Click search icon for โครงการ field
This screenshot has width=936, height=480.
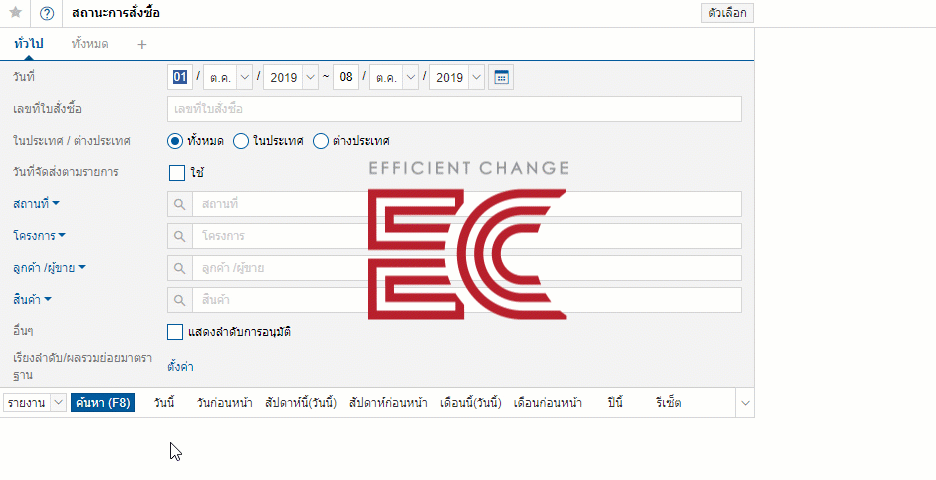click(x=180, y=236)
